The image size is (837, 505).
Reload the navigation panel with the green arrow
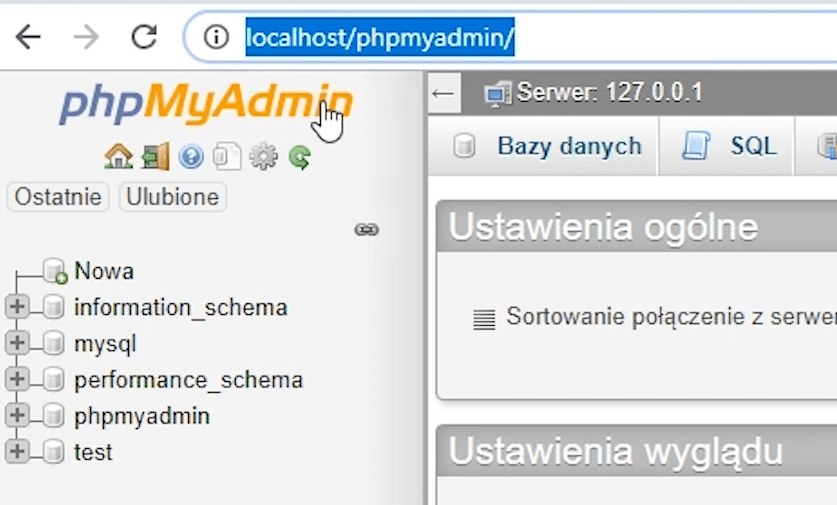coord(299,157)
